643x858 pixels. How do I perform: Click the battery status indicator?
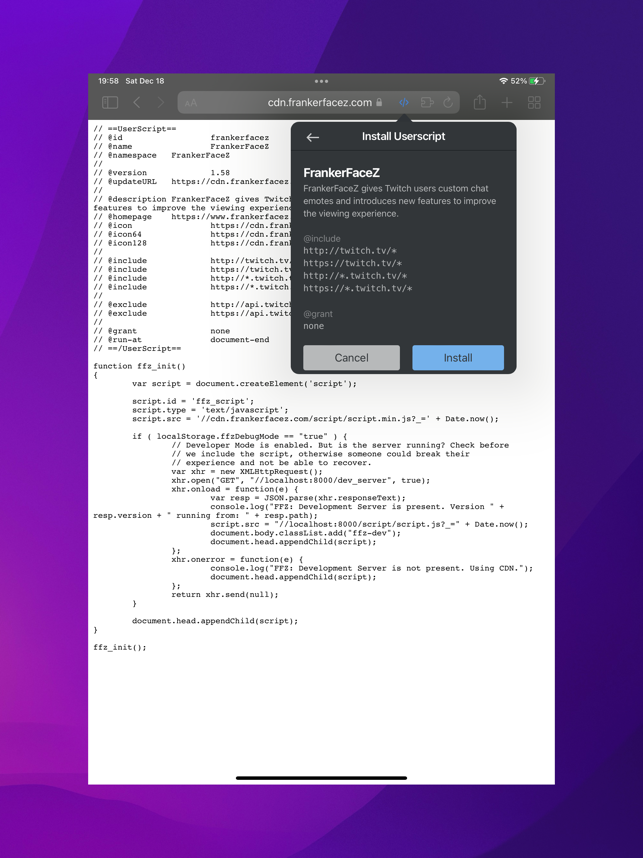(x=537, y=81)
